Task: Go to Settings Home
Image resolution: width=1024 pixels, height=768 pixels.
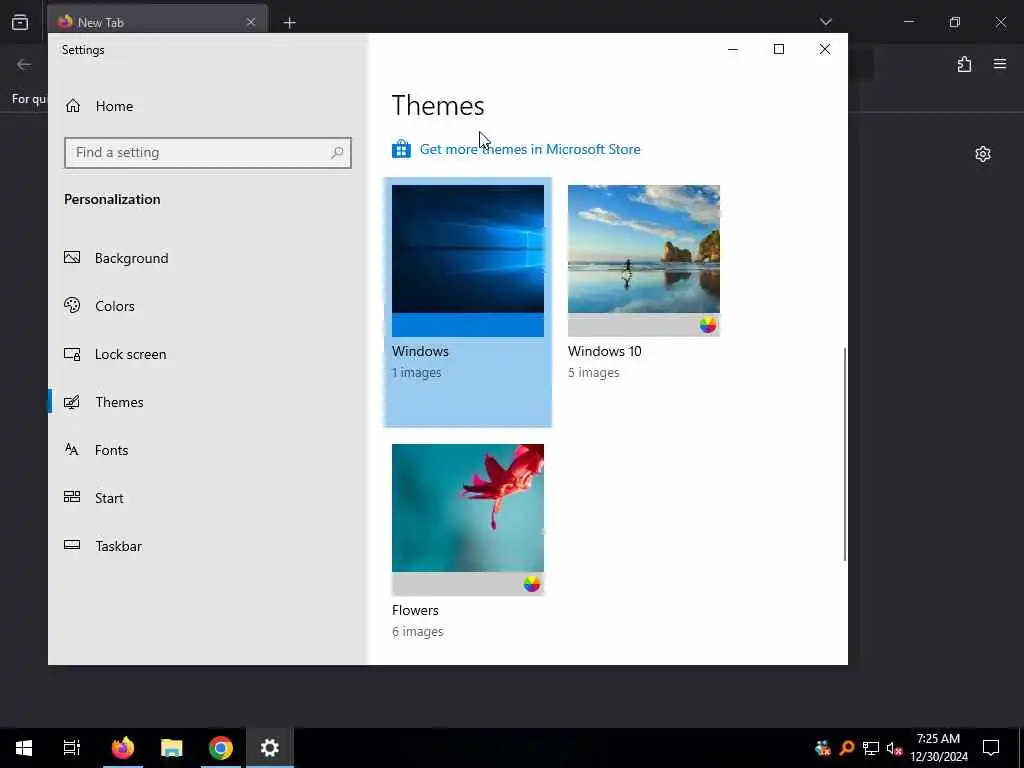Action: (99, 106)
